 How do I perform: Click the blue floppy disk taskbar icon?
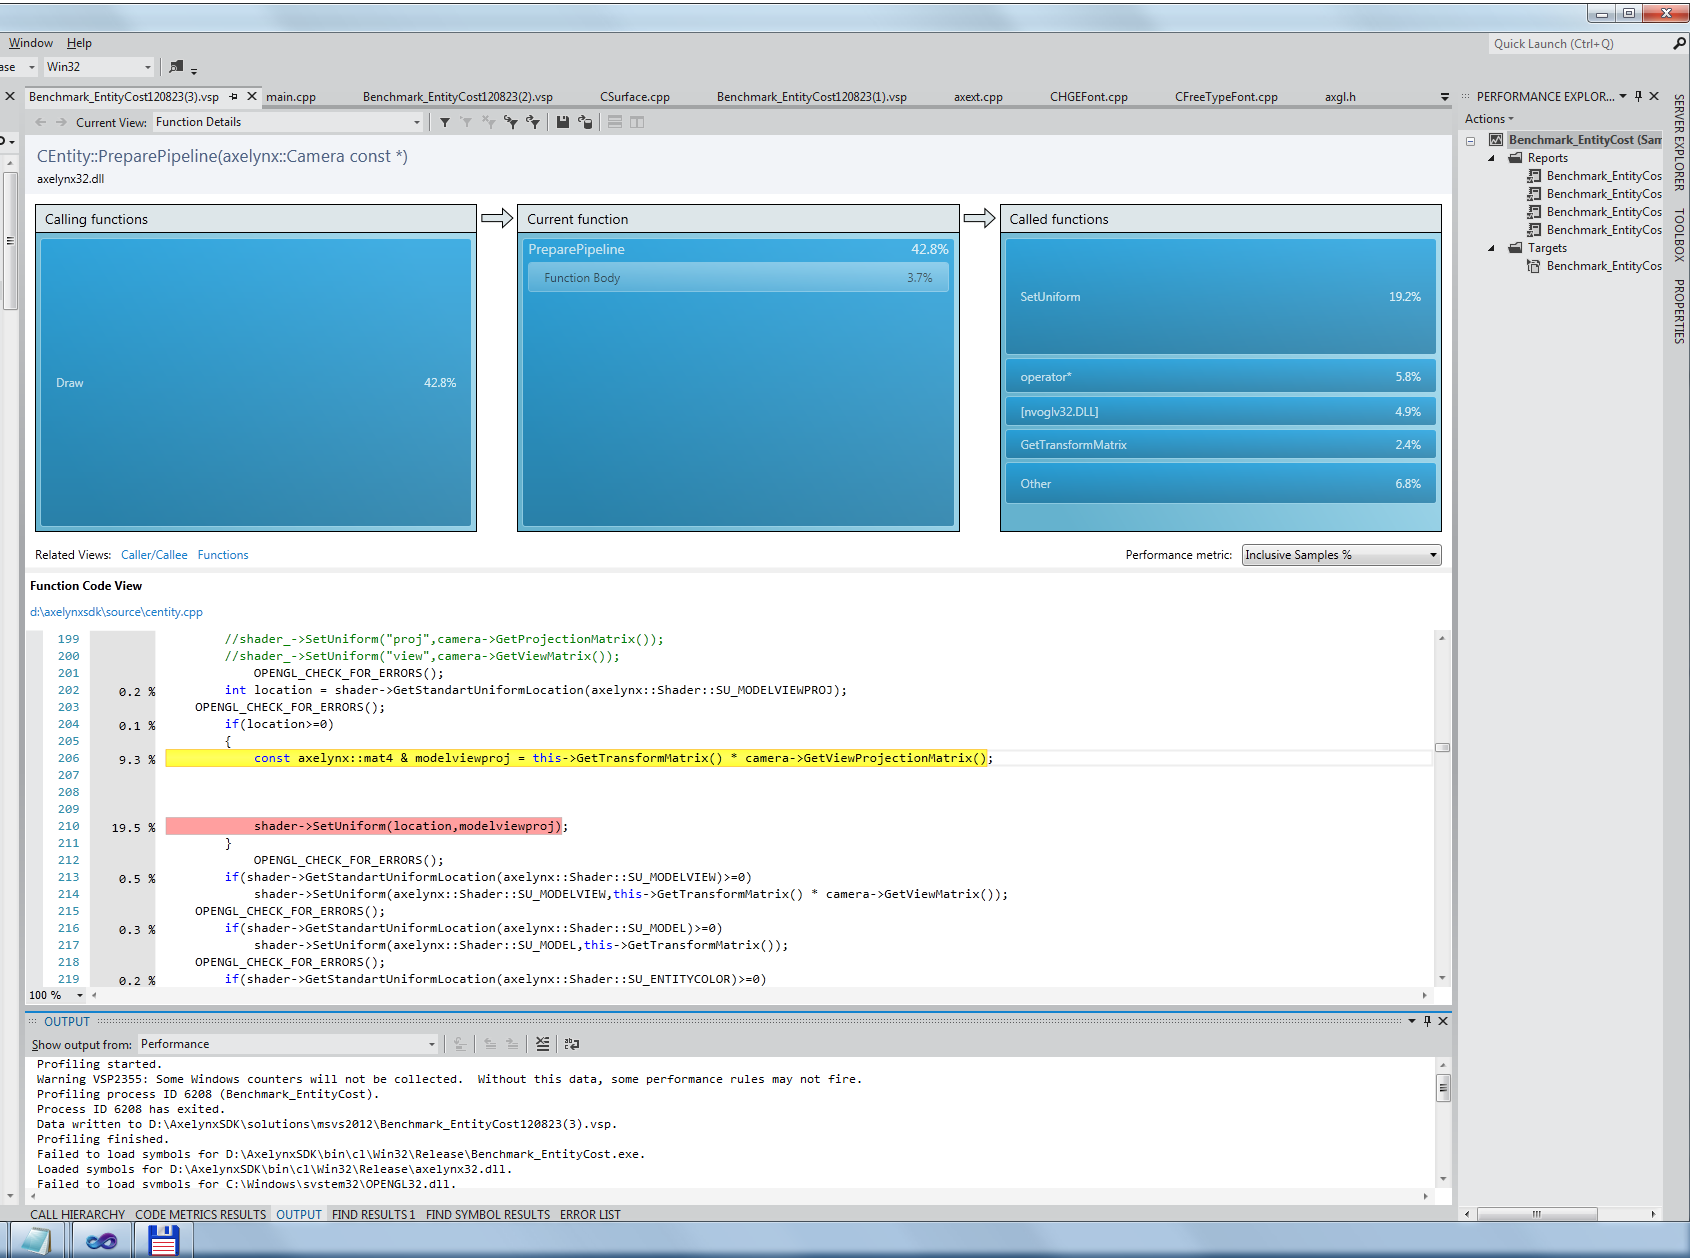click(163, 1241)
